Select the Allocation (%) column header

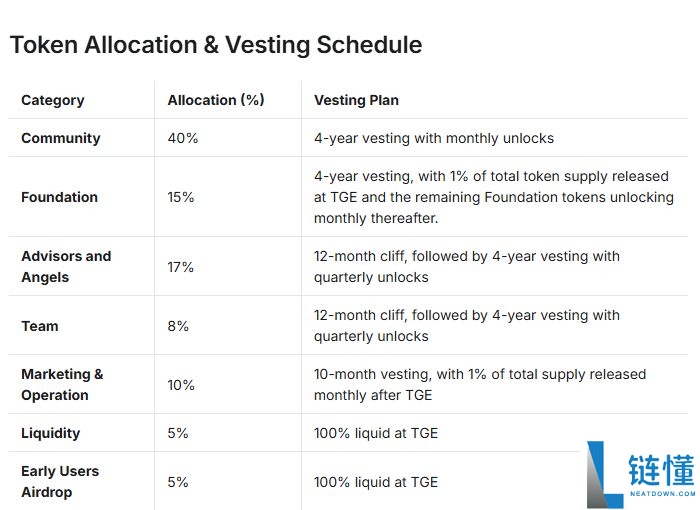(x=216, y=100)
